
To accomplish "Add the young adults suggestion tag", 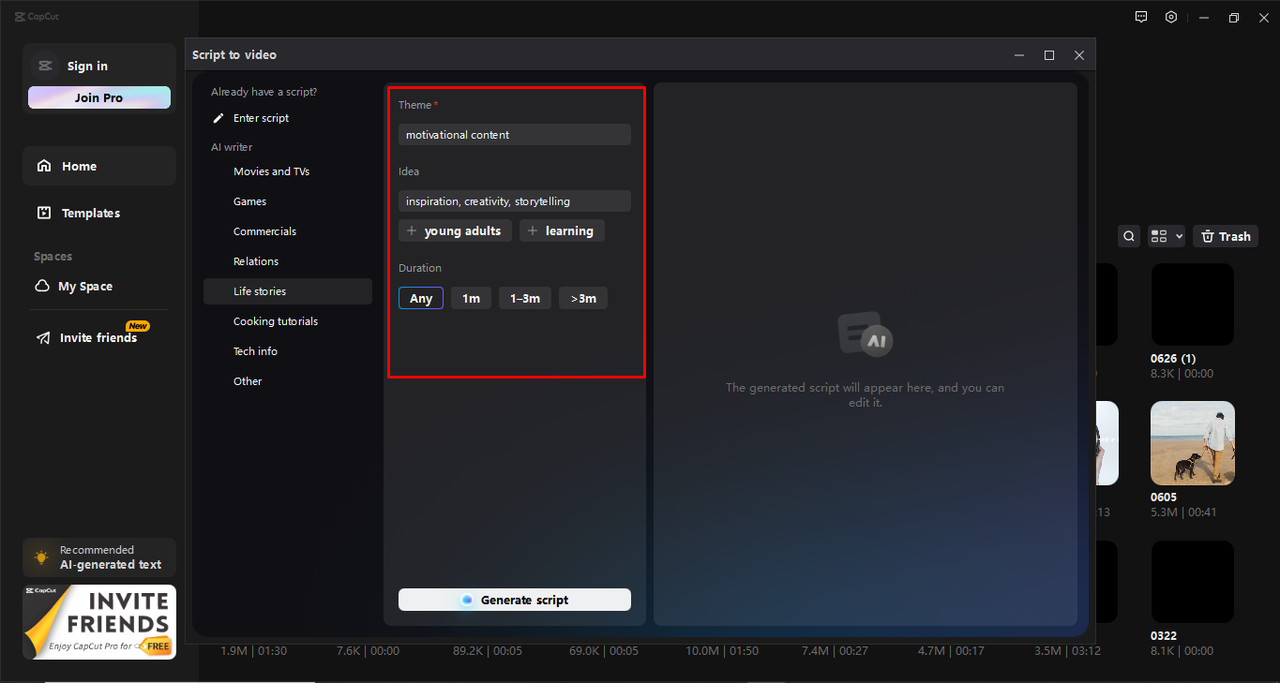I will [455, 231].
